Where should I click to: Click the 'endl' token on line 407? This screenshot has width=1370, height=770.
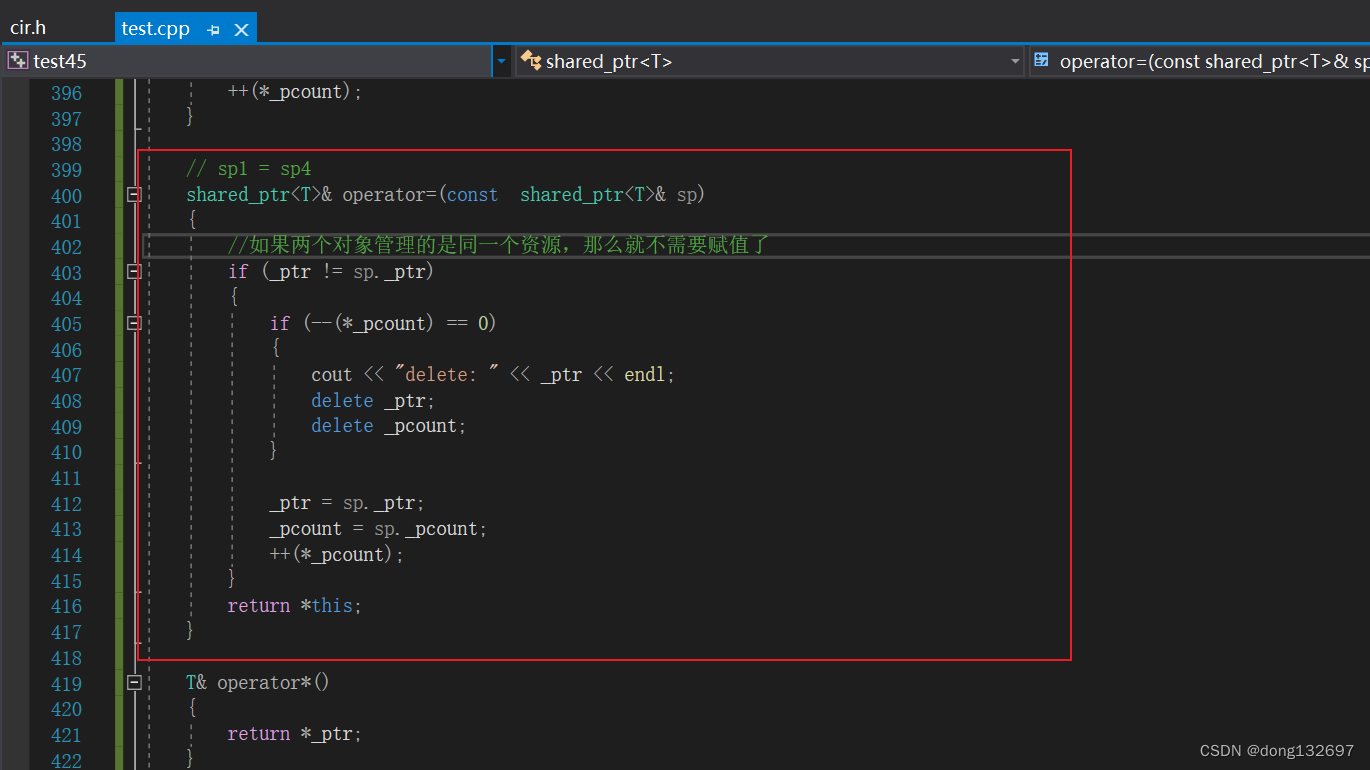(646, 375)
